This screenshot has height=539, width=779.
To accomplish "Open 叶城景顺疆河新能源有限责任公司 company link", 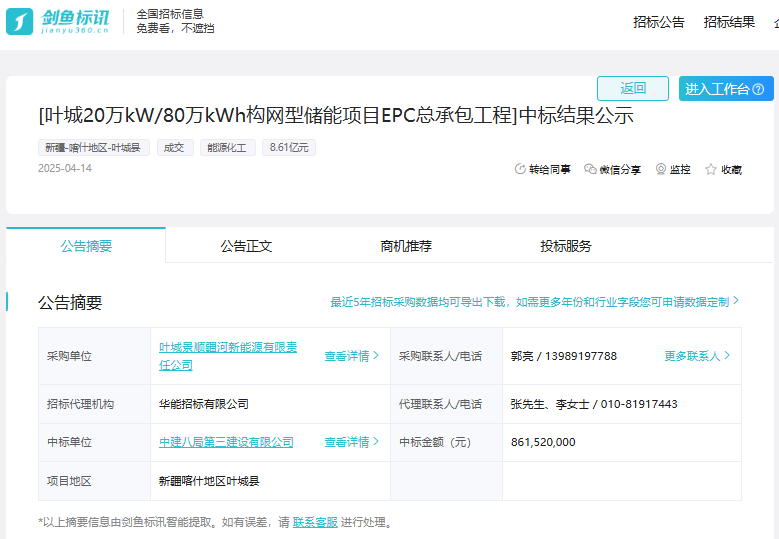I will (228, 356).
